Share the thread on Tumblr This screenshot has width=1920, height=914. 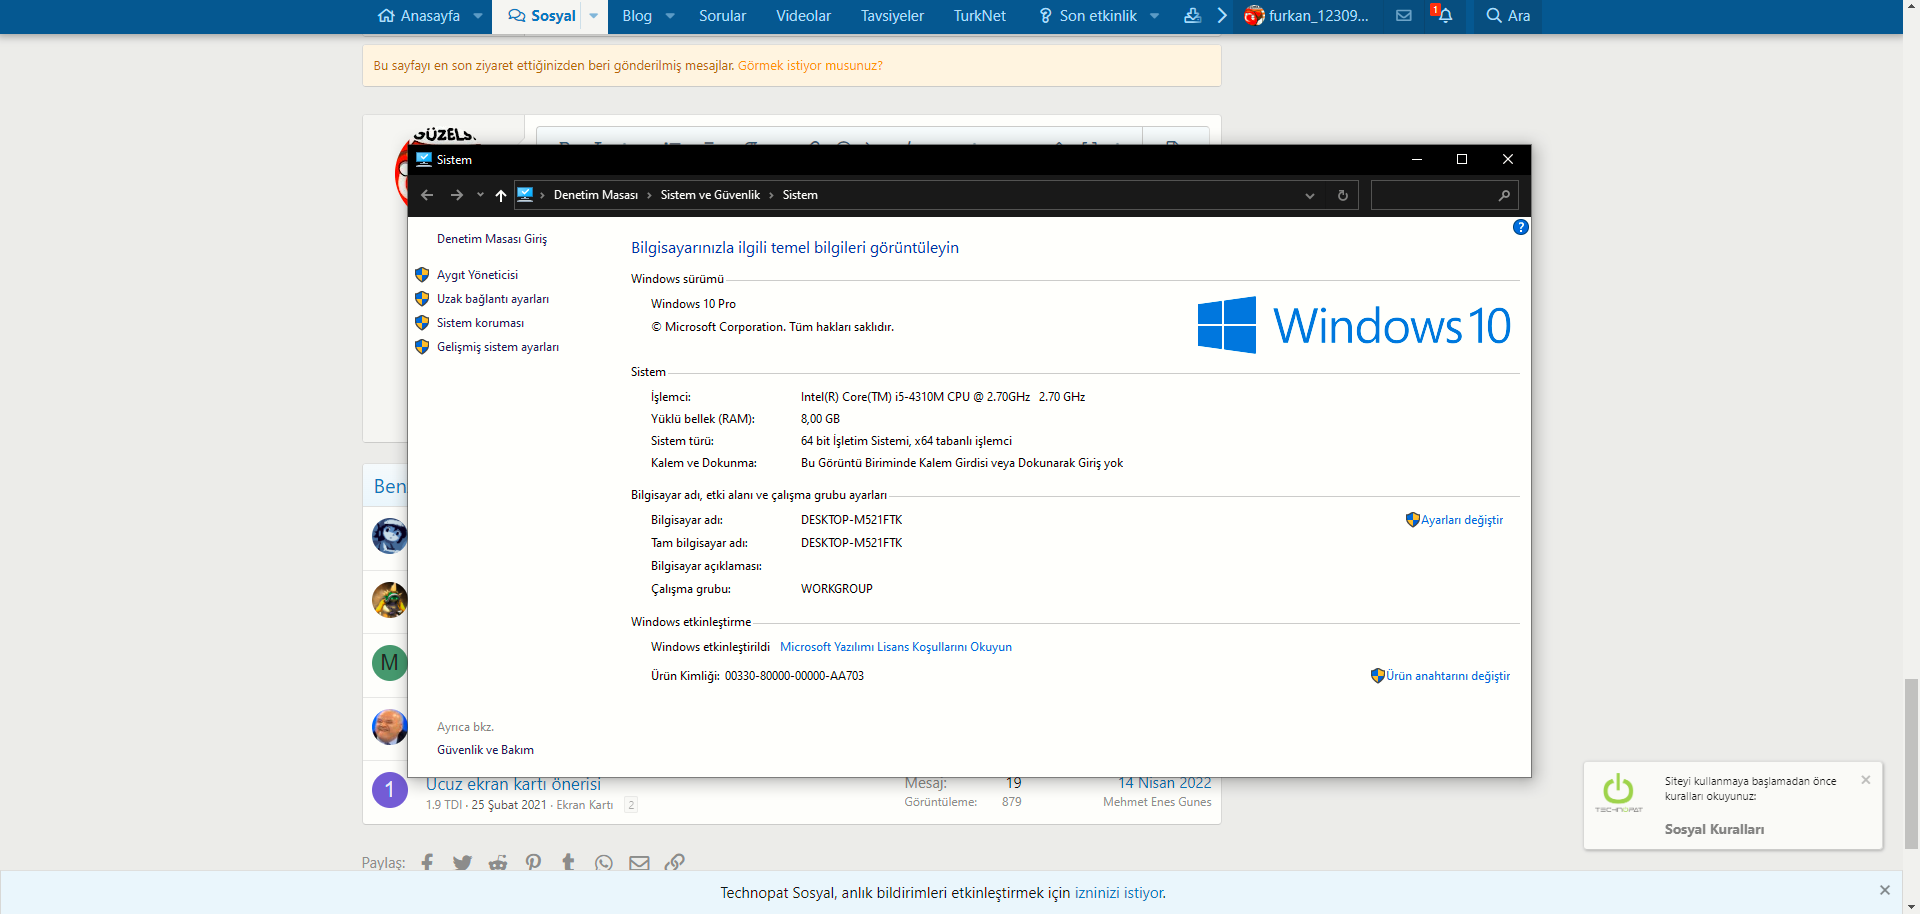point(568,862)
